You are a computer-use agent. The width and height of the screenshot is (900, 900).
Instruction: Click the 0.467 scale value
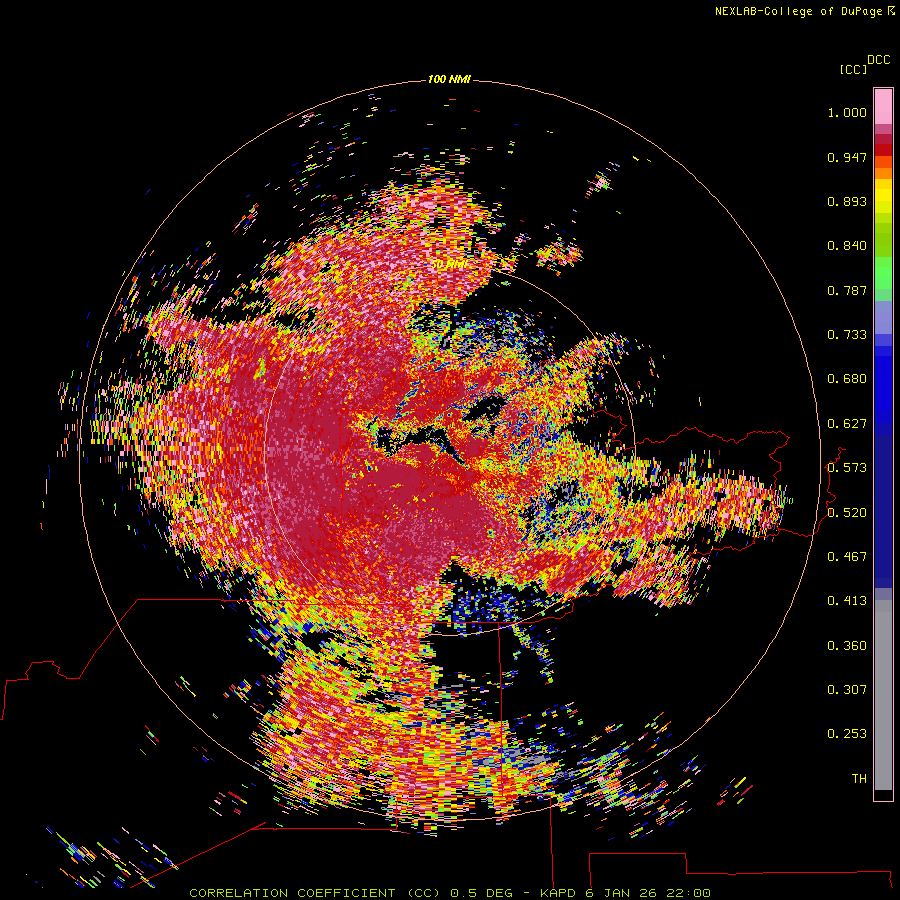[x=847, y=557]
